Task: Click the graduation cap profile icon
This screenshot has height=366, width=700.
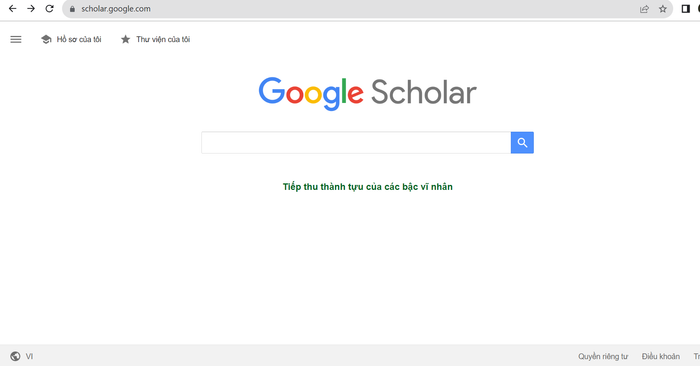Action: pos(46,39)
